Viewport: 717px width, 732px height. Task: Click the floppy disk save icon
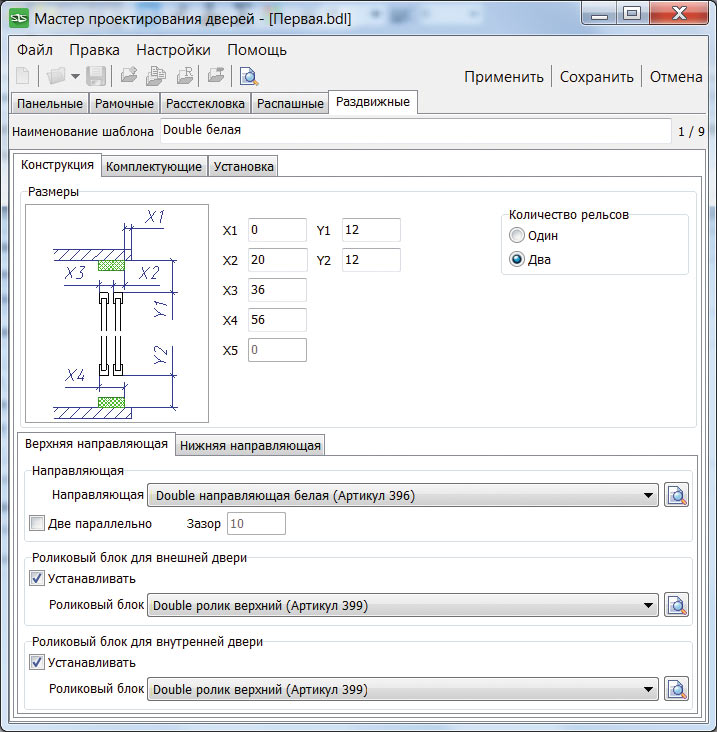pyautogui.click(x=96, y=76)
